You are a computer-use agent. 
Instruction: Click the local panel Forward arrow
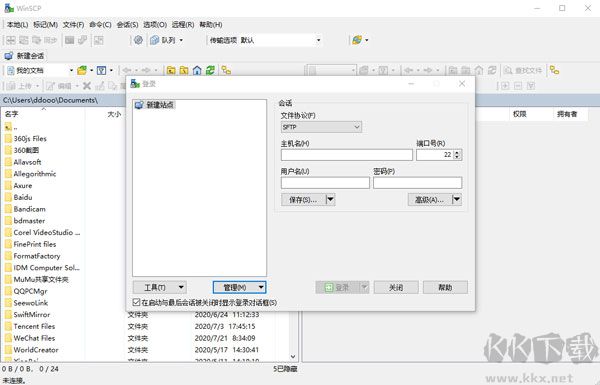point(146,70)
